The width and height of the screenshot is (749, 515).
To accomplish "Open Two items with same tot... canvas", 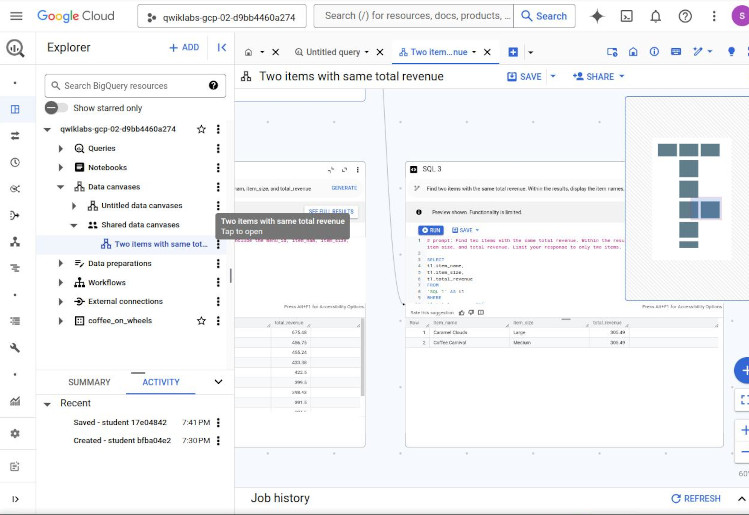I will click(x=154, y=244).
